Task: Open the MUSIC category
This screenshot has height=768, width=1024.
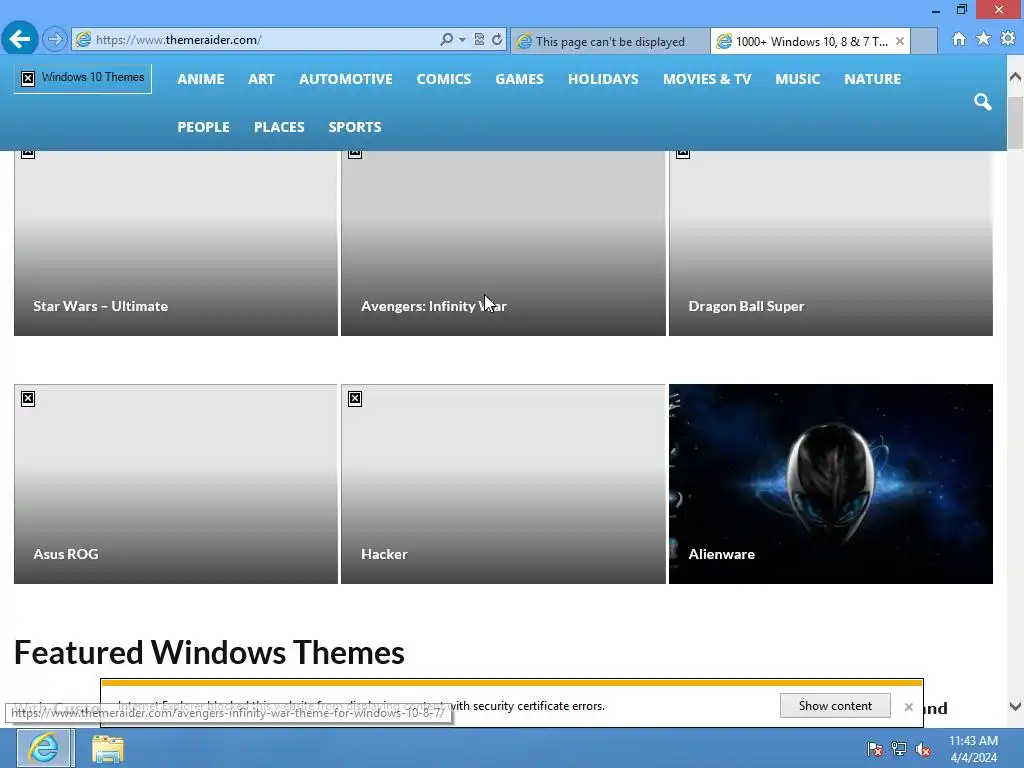Action: click(x=797, y=79)
